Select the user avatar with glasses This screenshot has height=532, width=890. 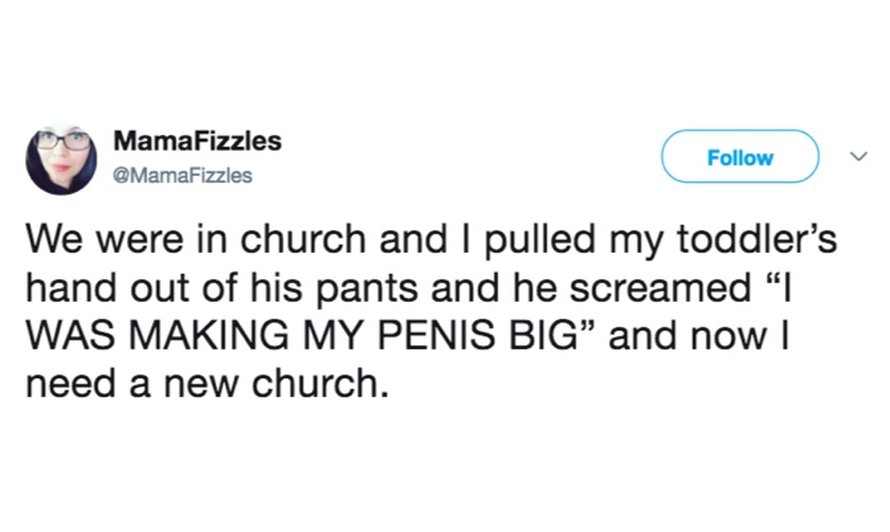61,159
